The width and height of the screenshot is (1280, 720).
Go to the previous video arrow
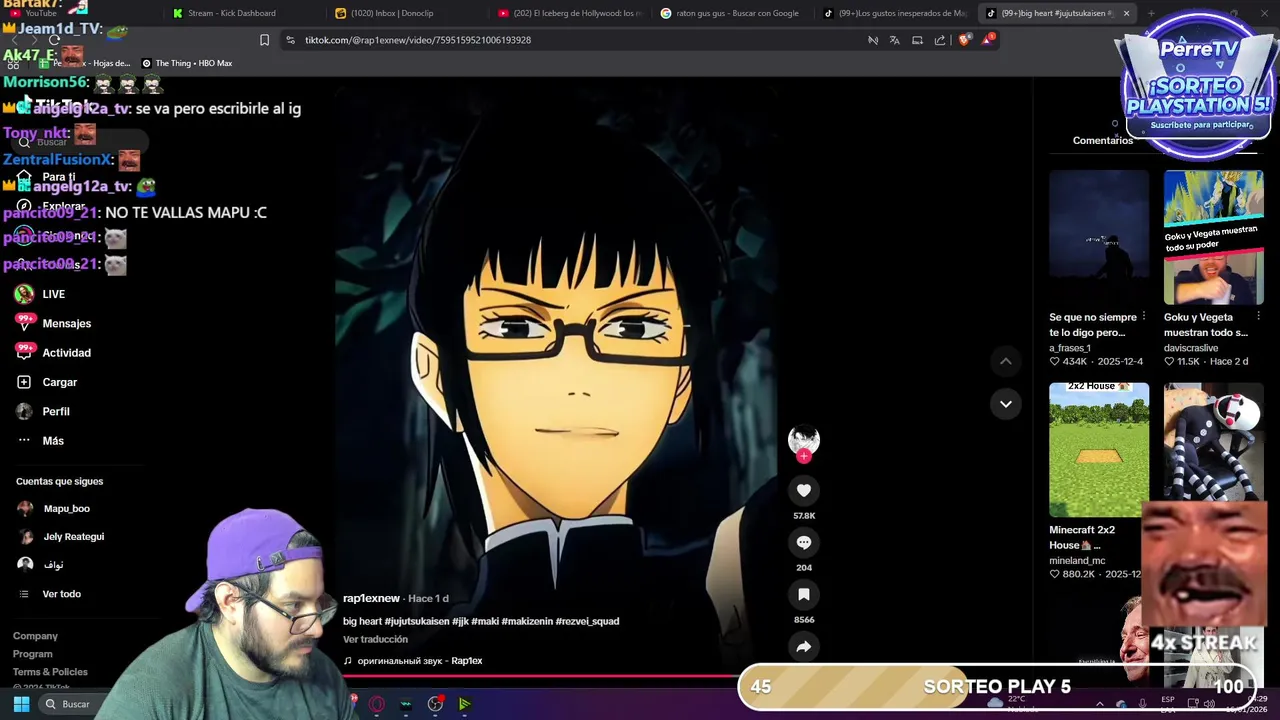(x=1006, y=361)
